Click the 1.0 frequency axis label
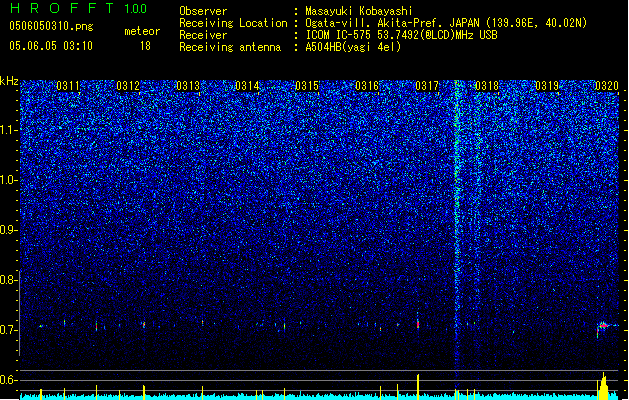This screenshot has height=400, width=629. click(x=9, y=180)
